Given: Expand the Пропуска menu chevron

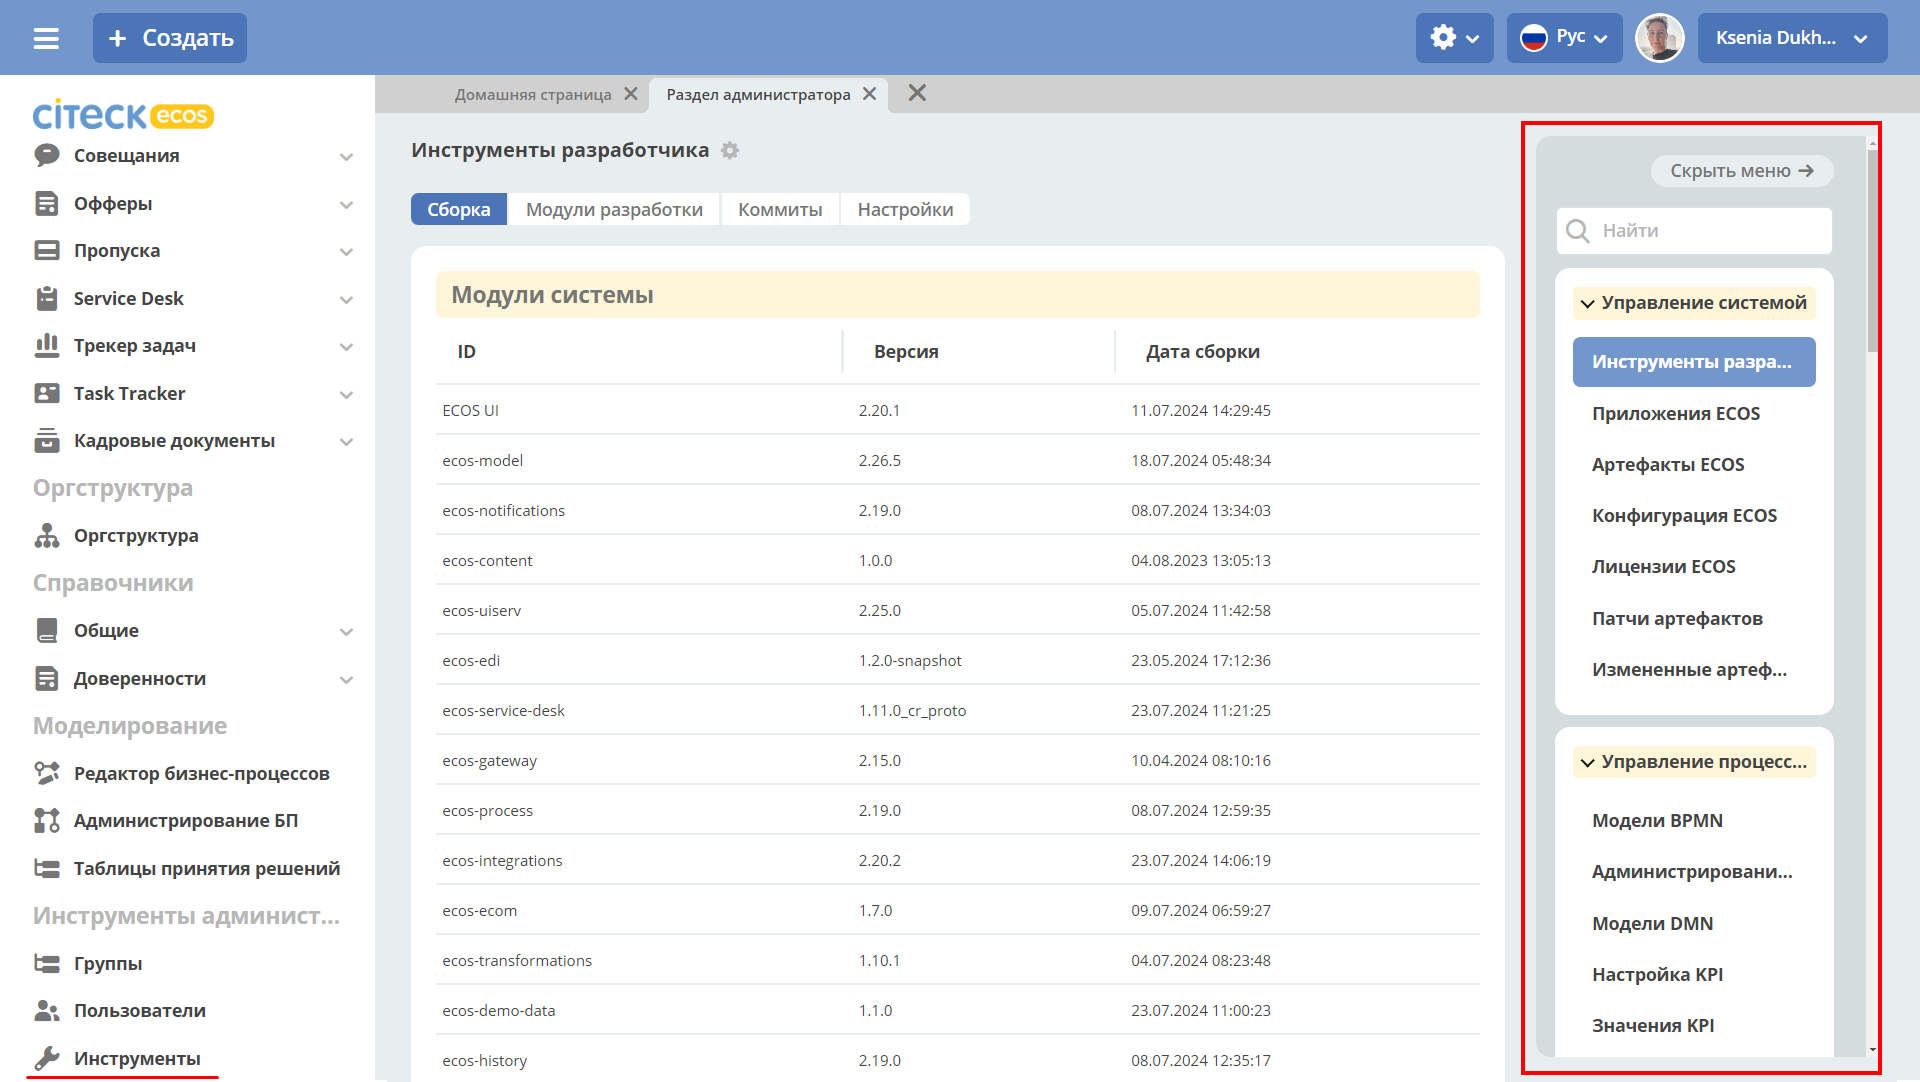Looking at the screenshot, I should point(346,251).
